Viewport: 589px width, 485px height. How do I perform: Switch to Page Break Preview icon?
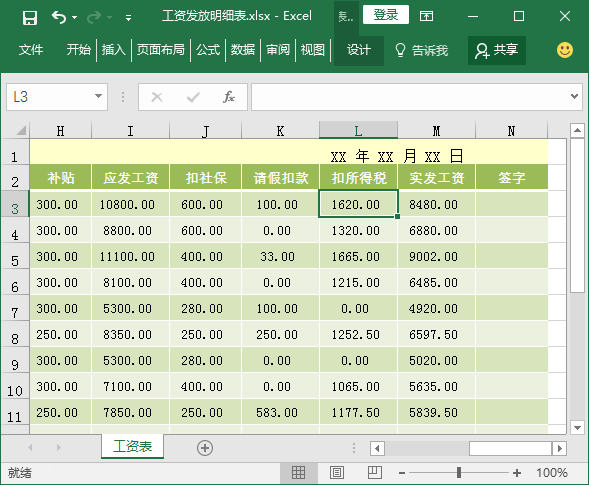[375, 472]
